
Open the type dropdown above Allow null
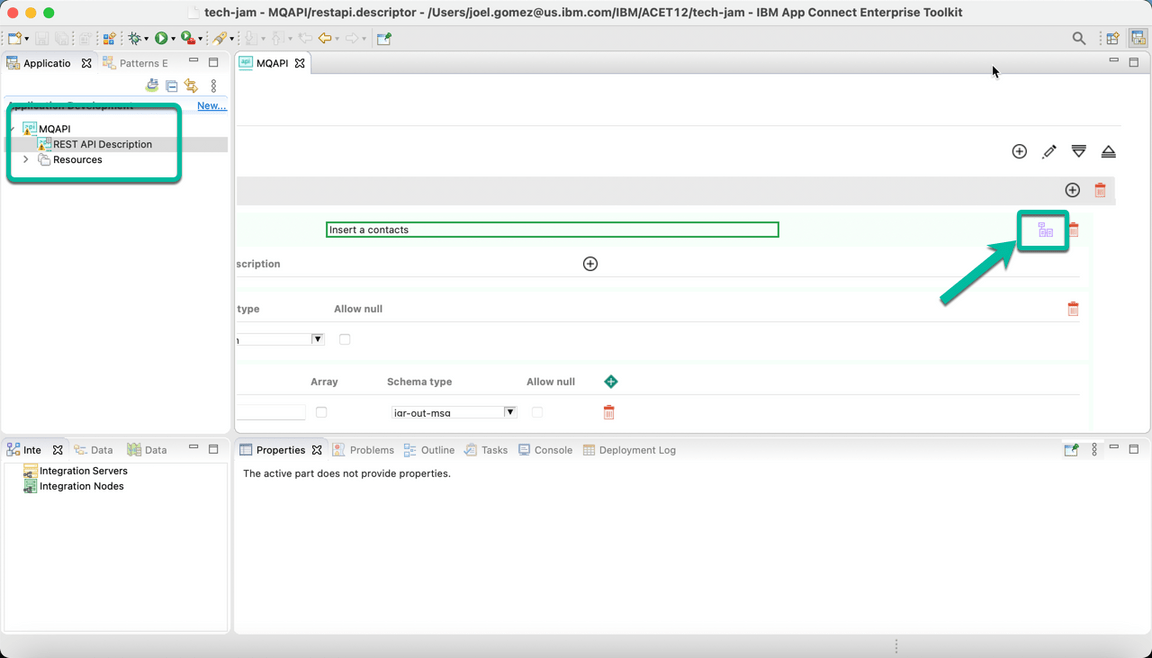[x=318, y=339]
